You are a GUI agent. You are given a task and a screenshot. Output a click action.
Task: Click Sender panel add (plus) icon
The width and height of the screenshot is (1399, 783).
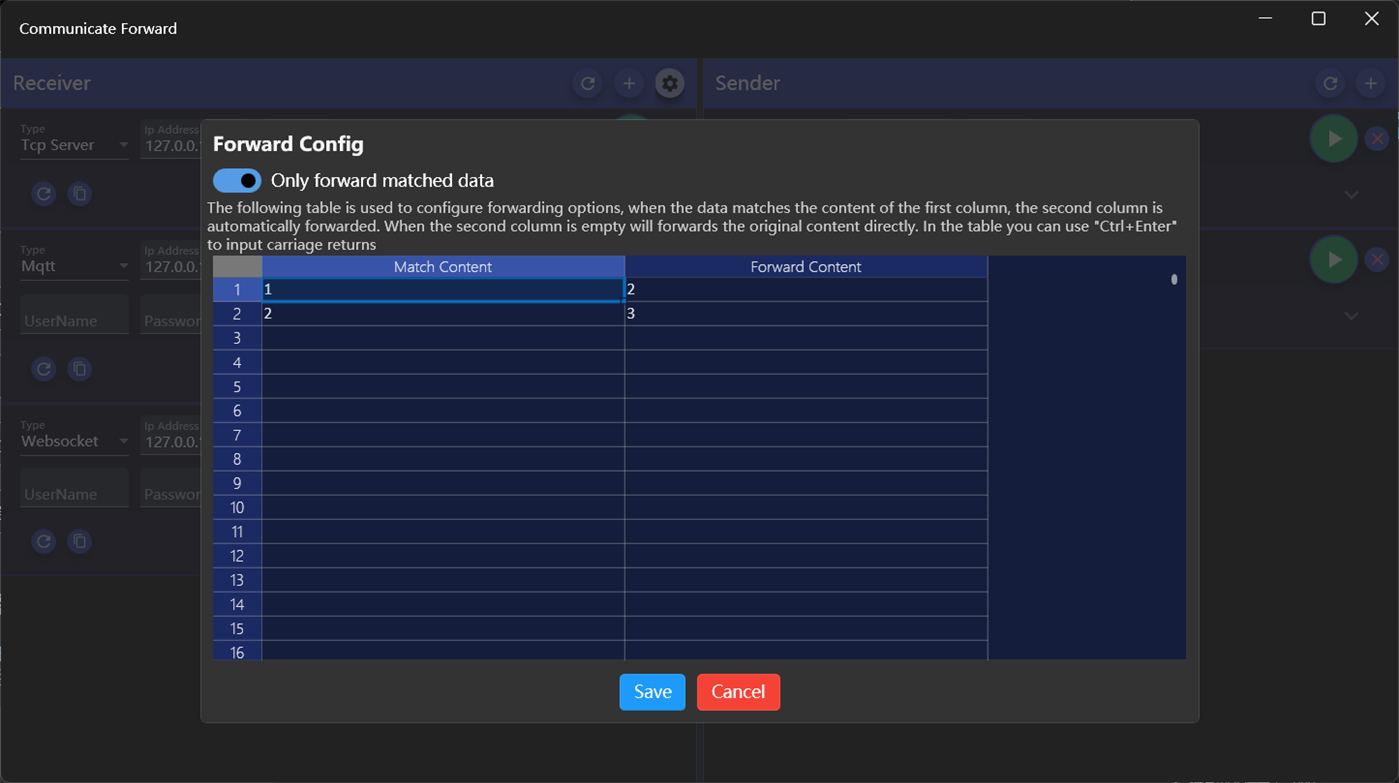coord(1371,84)
